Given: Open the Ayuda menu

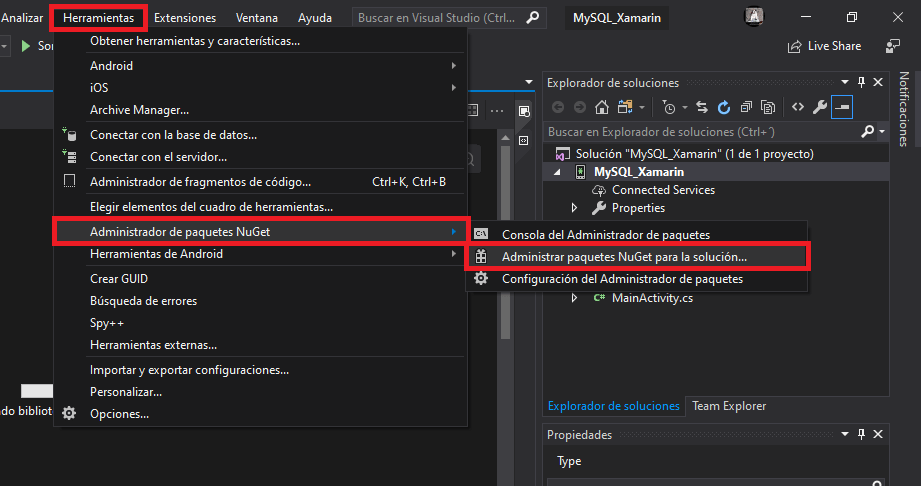Looking at the screenshot, I should 315,18.
